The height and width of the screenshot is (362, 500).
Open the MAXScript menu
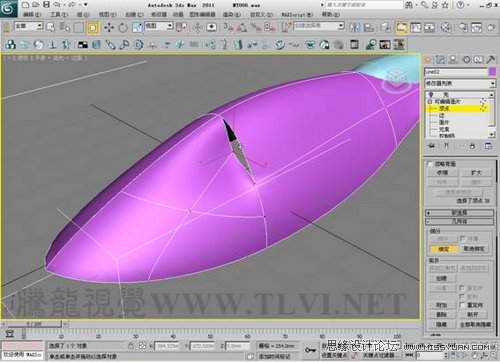coord(297,15)
